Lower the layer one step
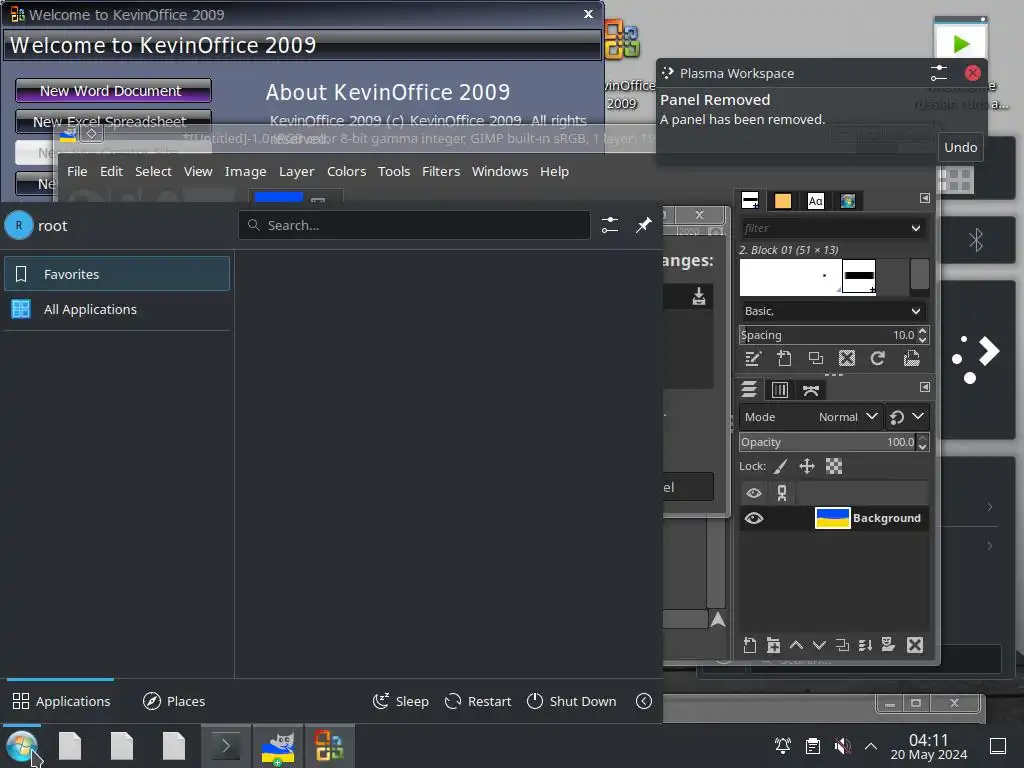The width and height of the screenshot is (1024, 768). click(x=819, y=645)
